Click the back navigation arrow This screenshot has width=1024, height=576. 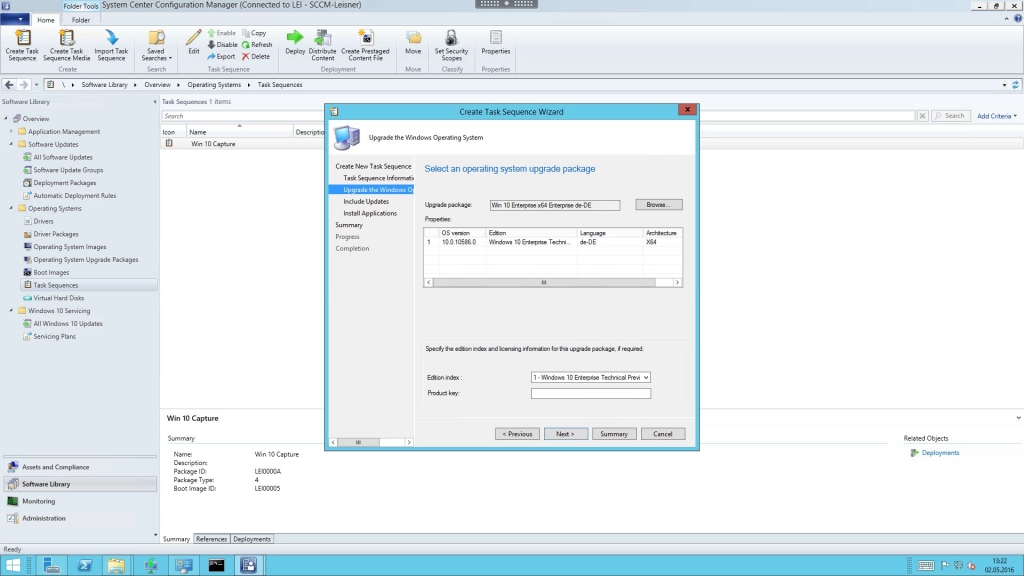pos(9,84)
